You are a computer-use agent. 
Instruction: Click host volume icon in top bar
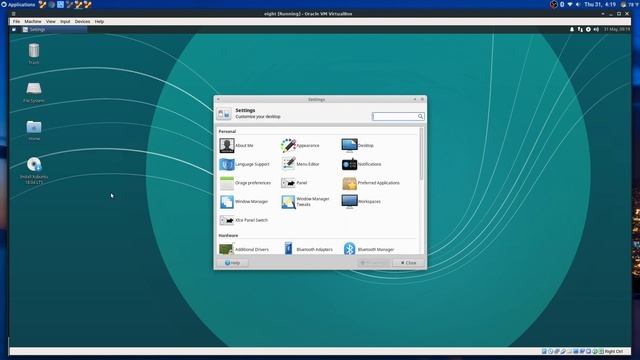[578, 4]
